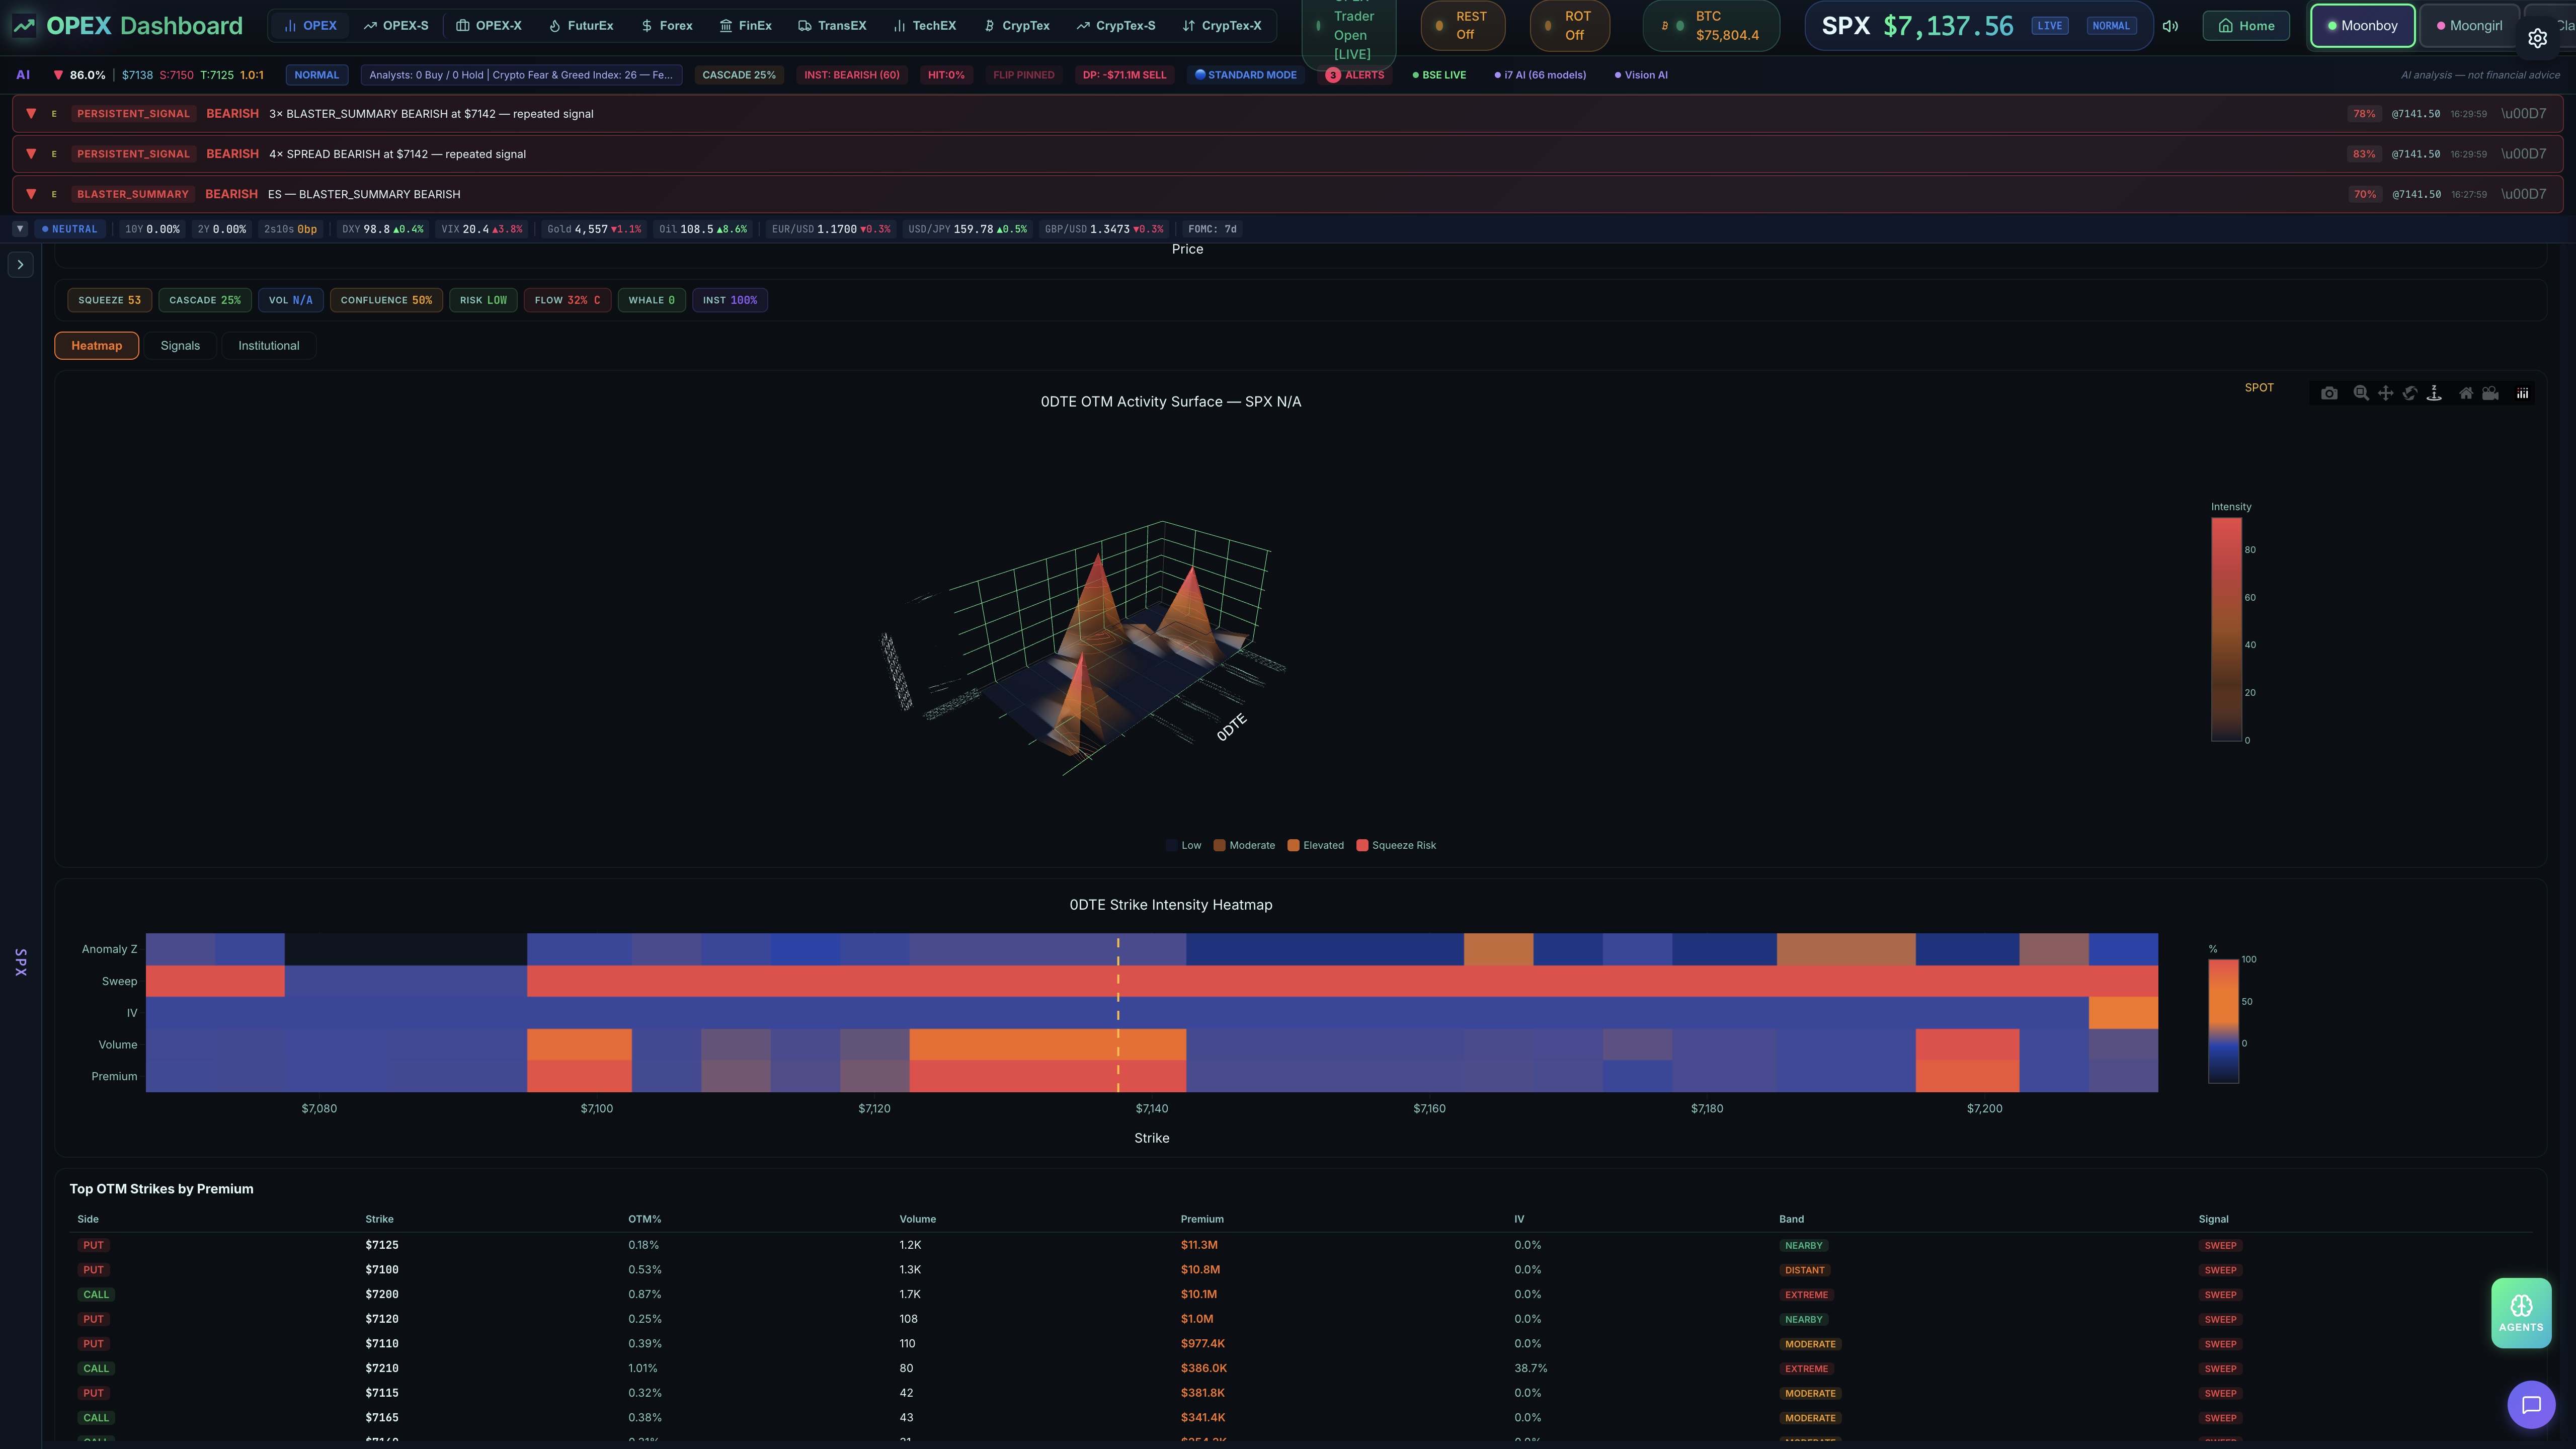Reset camera to default with home icon
The width and height of the screenshot is (2576, 1449).
click(2466, 393)
